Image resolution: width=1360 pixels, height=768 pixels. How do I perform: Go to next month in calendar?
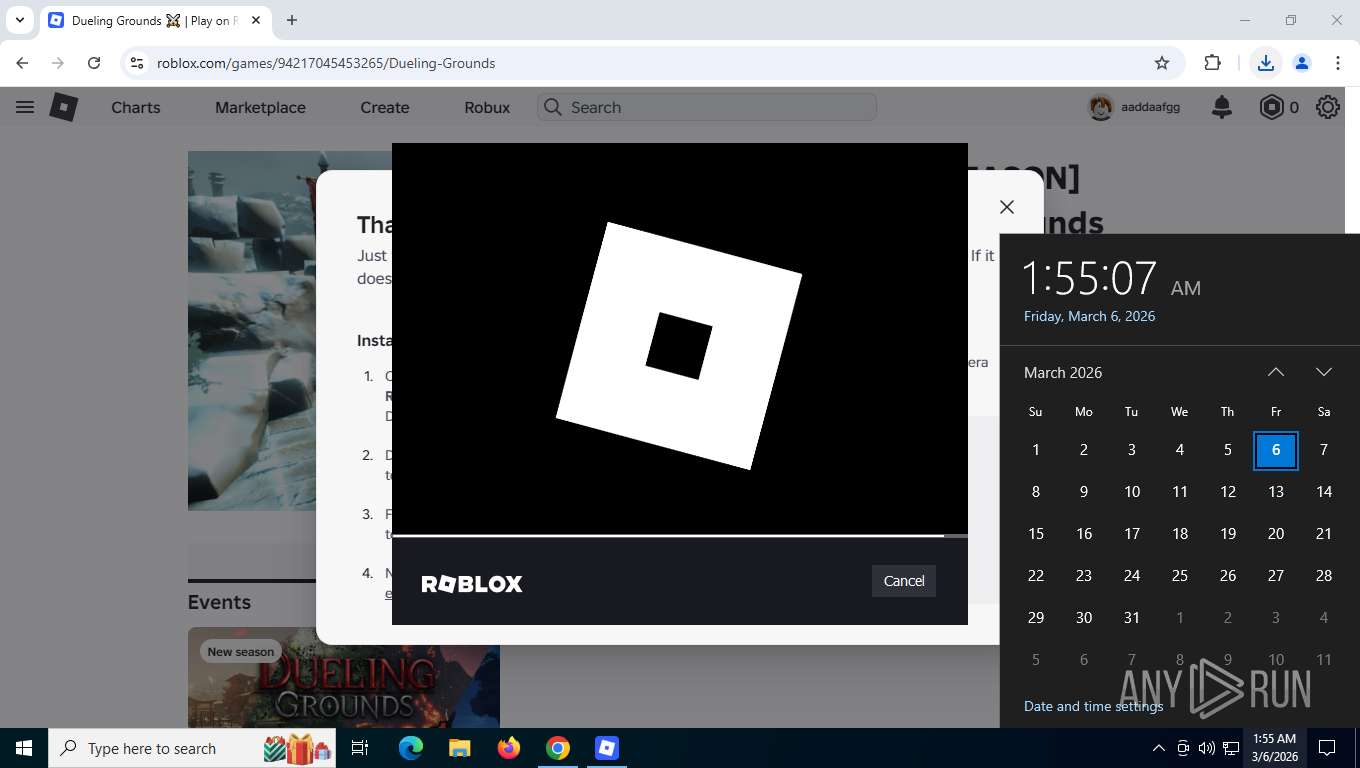coord(1324,372)
